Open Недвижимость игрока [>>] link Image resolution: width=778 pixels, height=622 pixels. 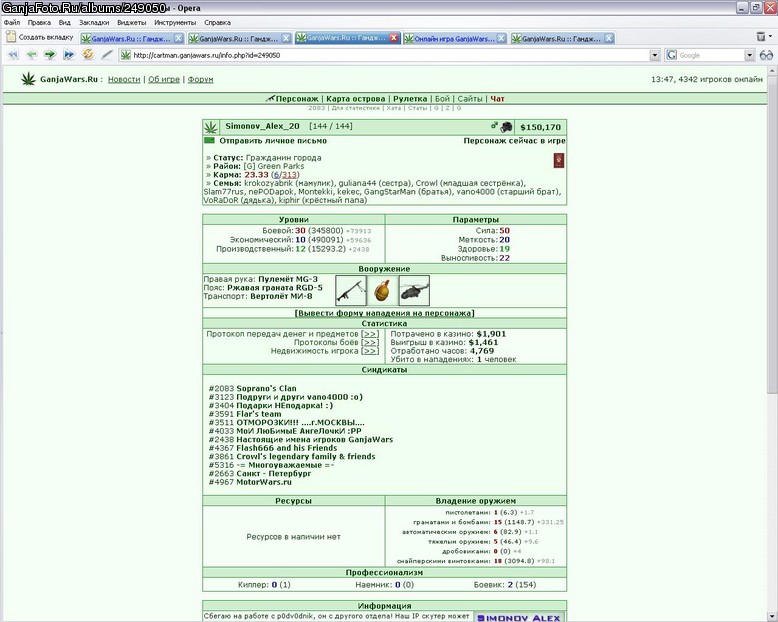(370, 351)
